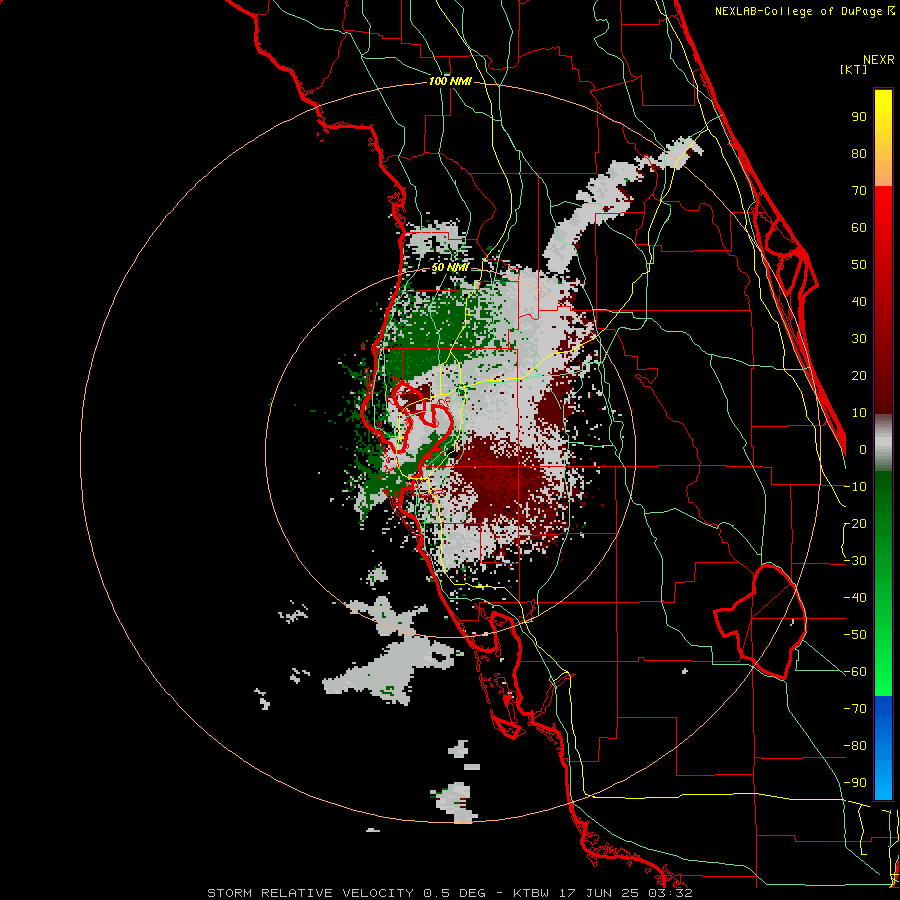Viewport: 900px width, 900px height.
Task: Click the STORM RELATIVE VELOCITY caption text
Action: 310,893
